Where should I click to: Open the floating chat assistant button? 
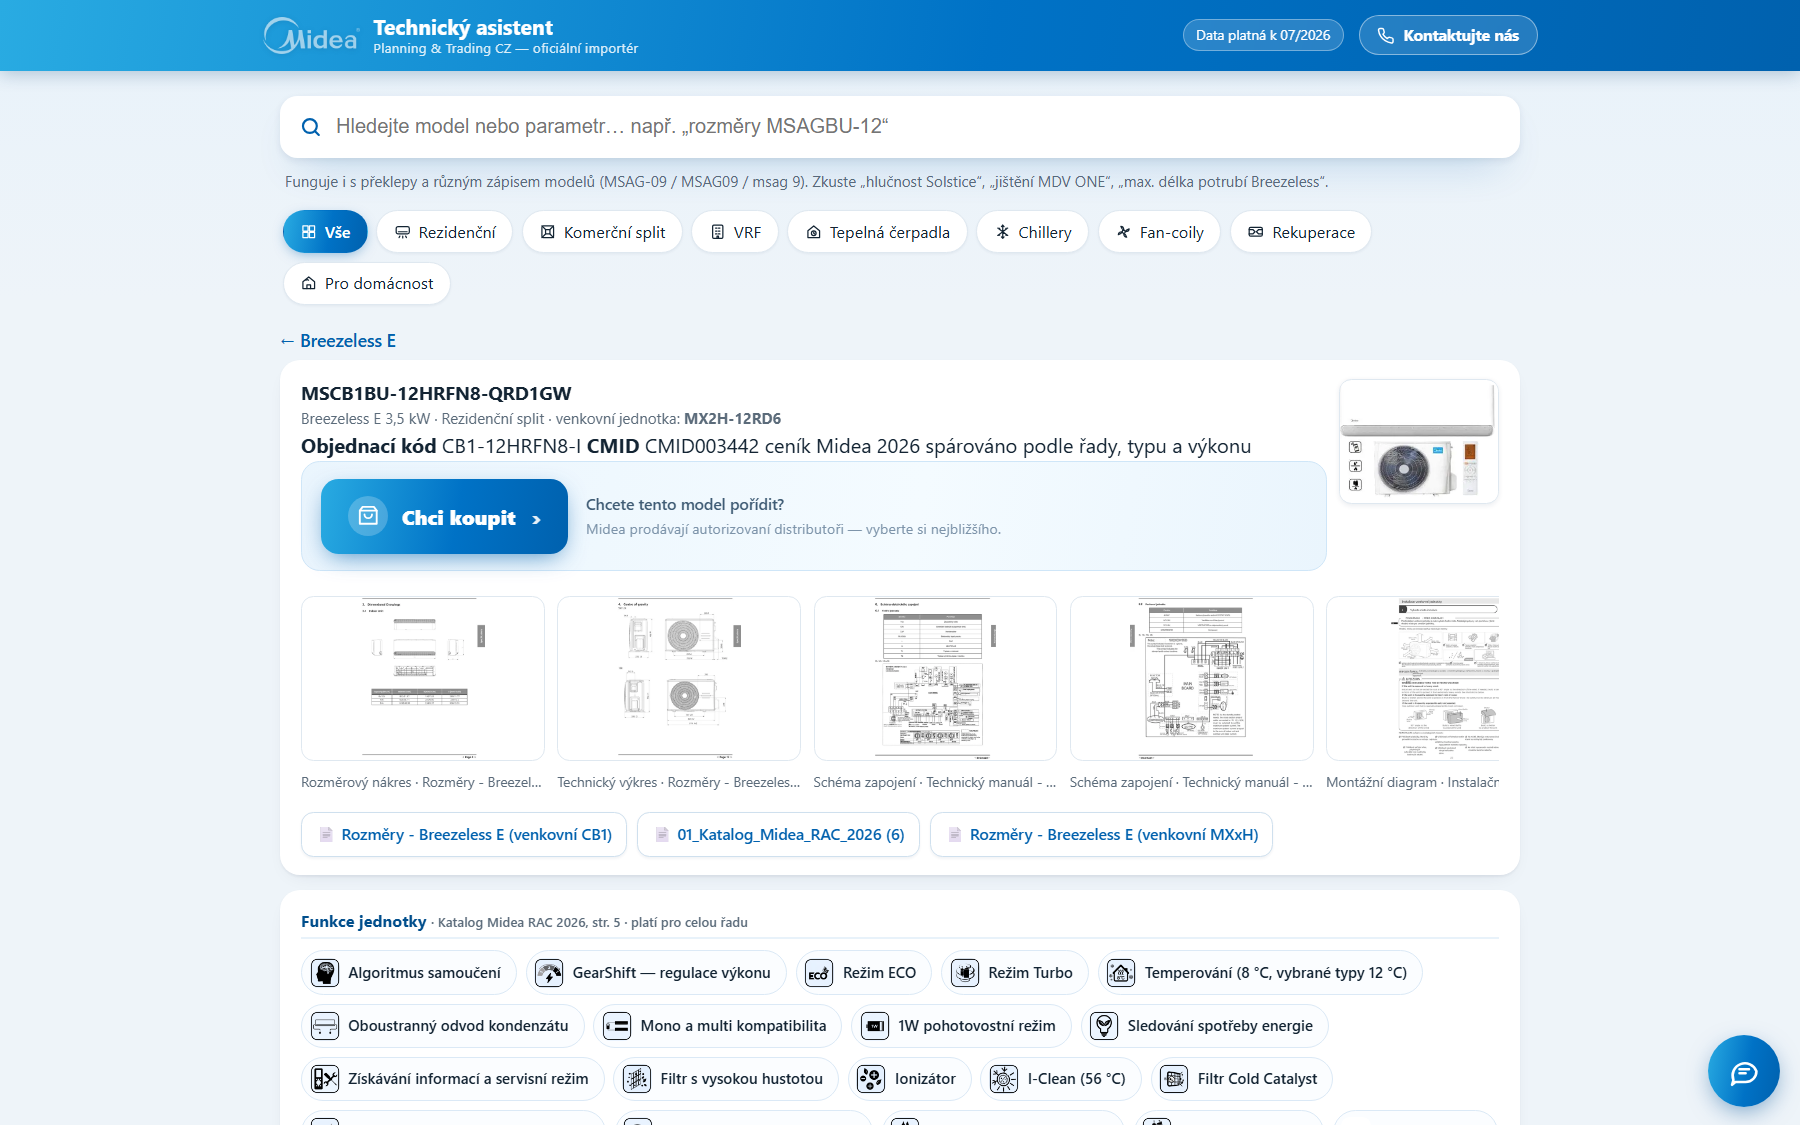1744,1071
